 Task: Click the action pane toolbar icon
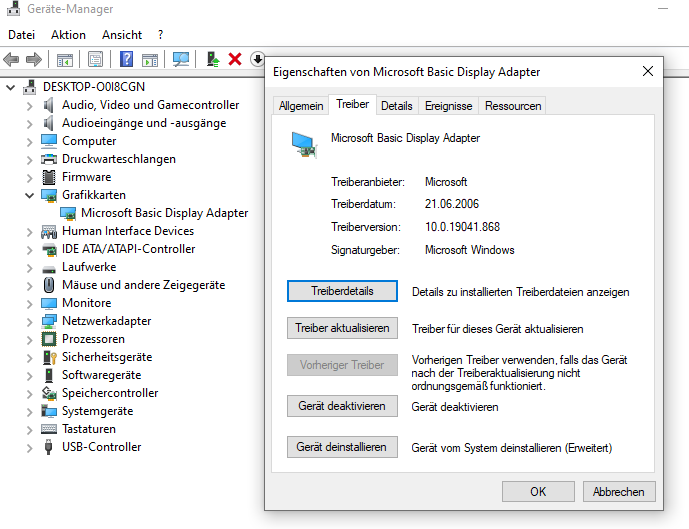tap(150, 59)
